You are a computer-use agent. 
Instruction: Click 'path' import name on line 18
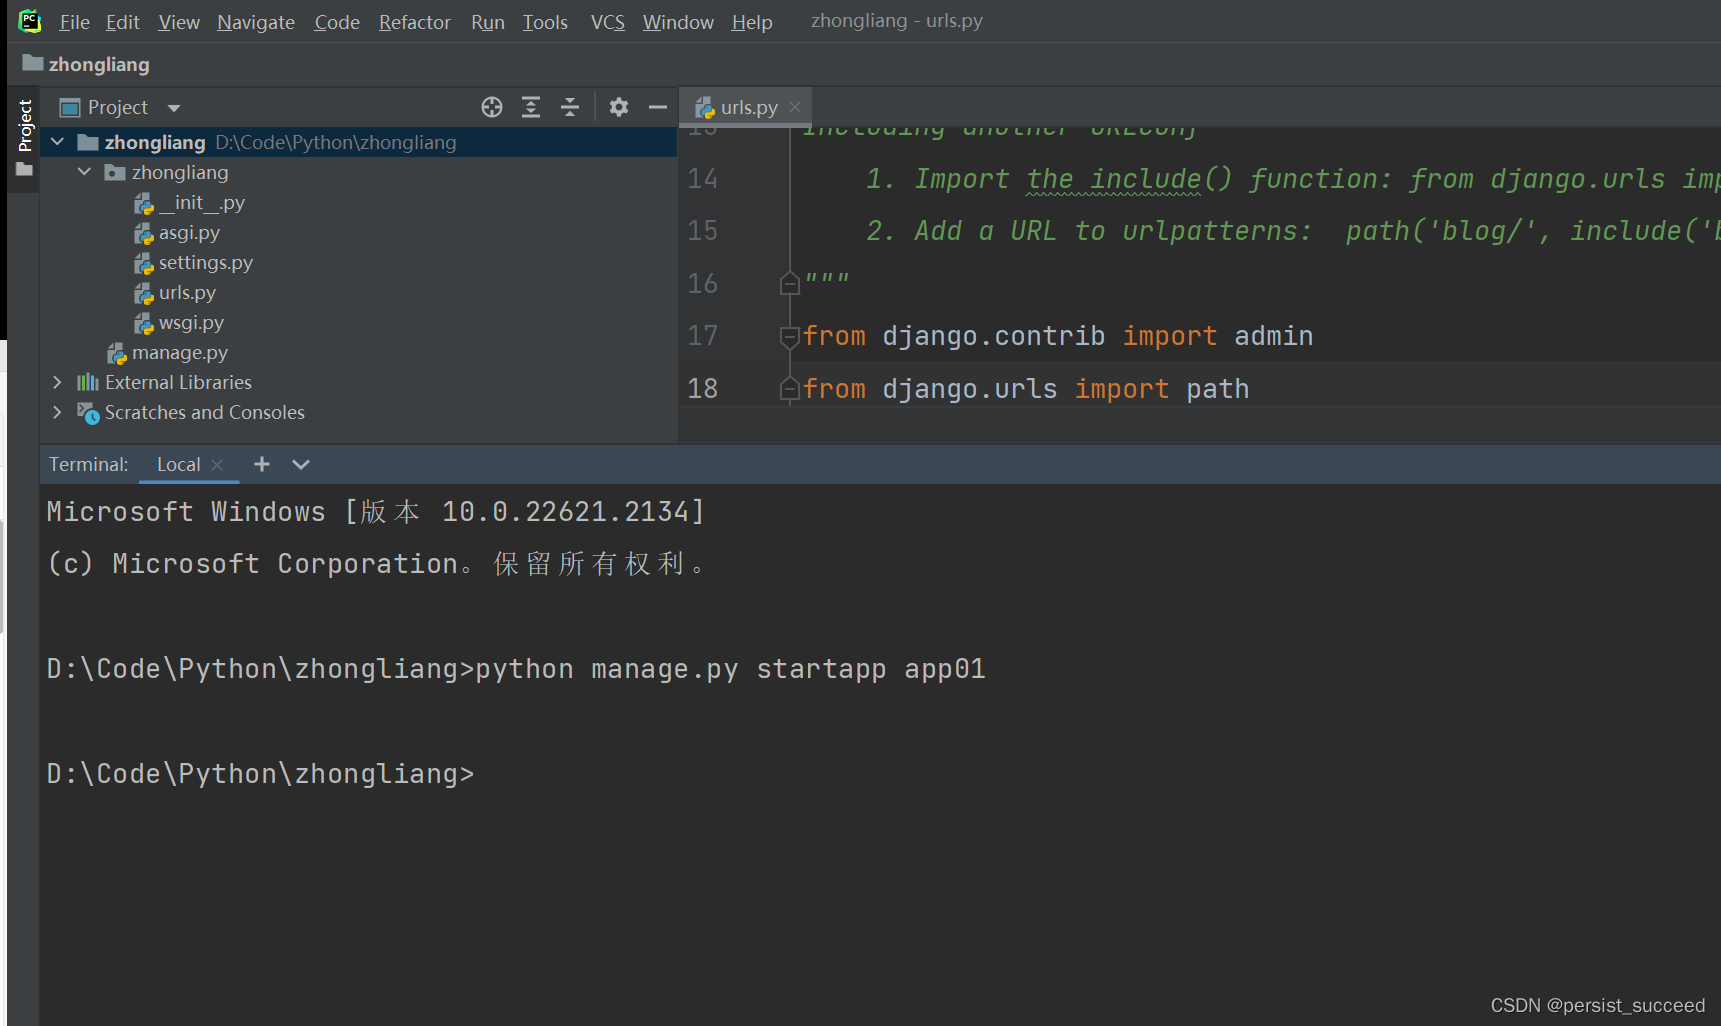(x=1217, y=389)
